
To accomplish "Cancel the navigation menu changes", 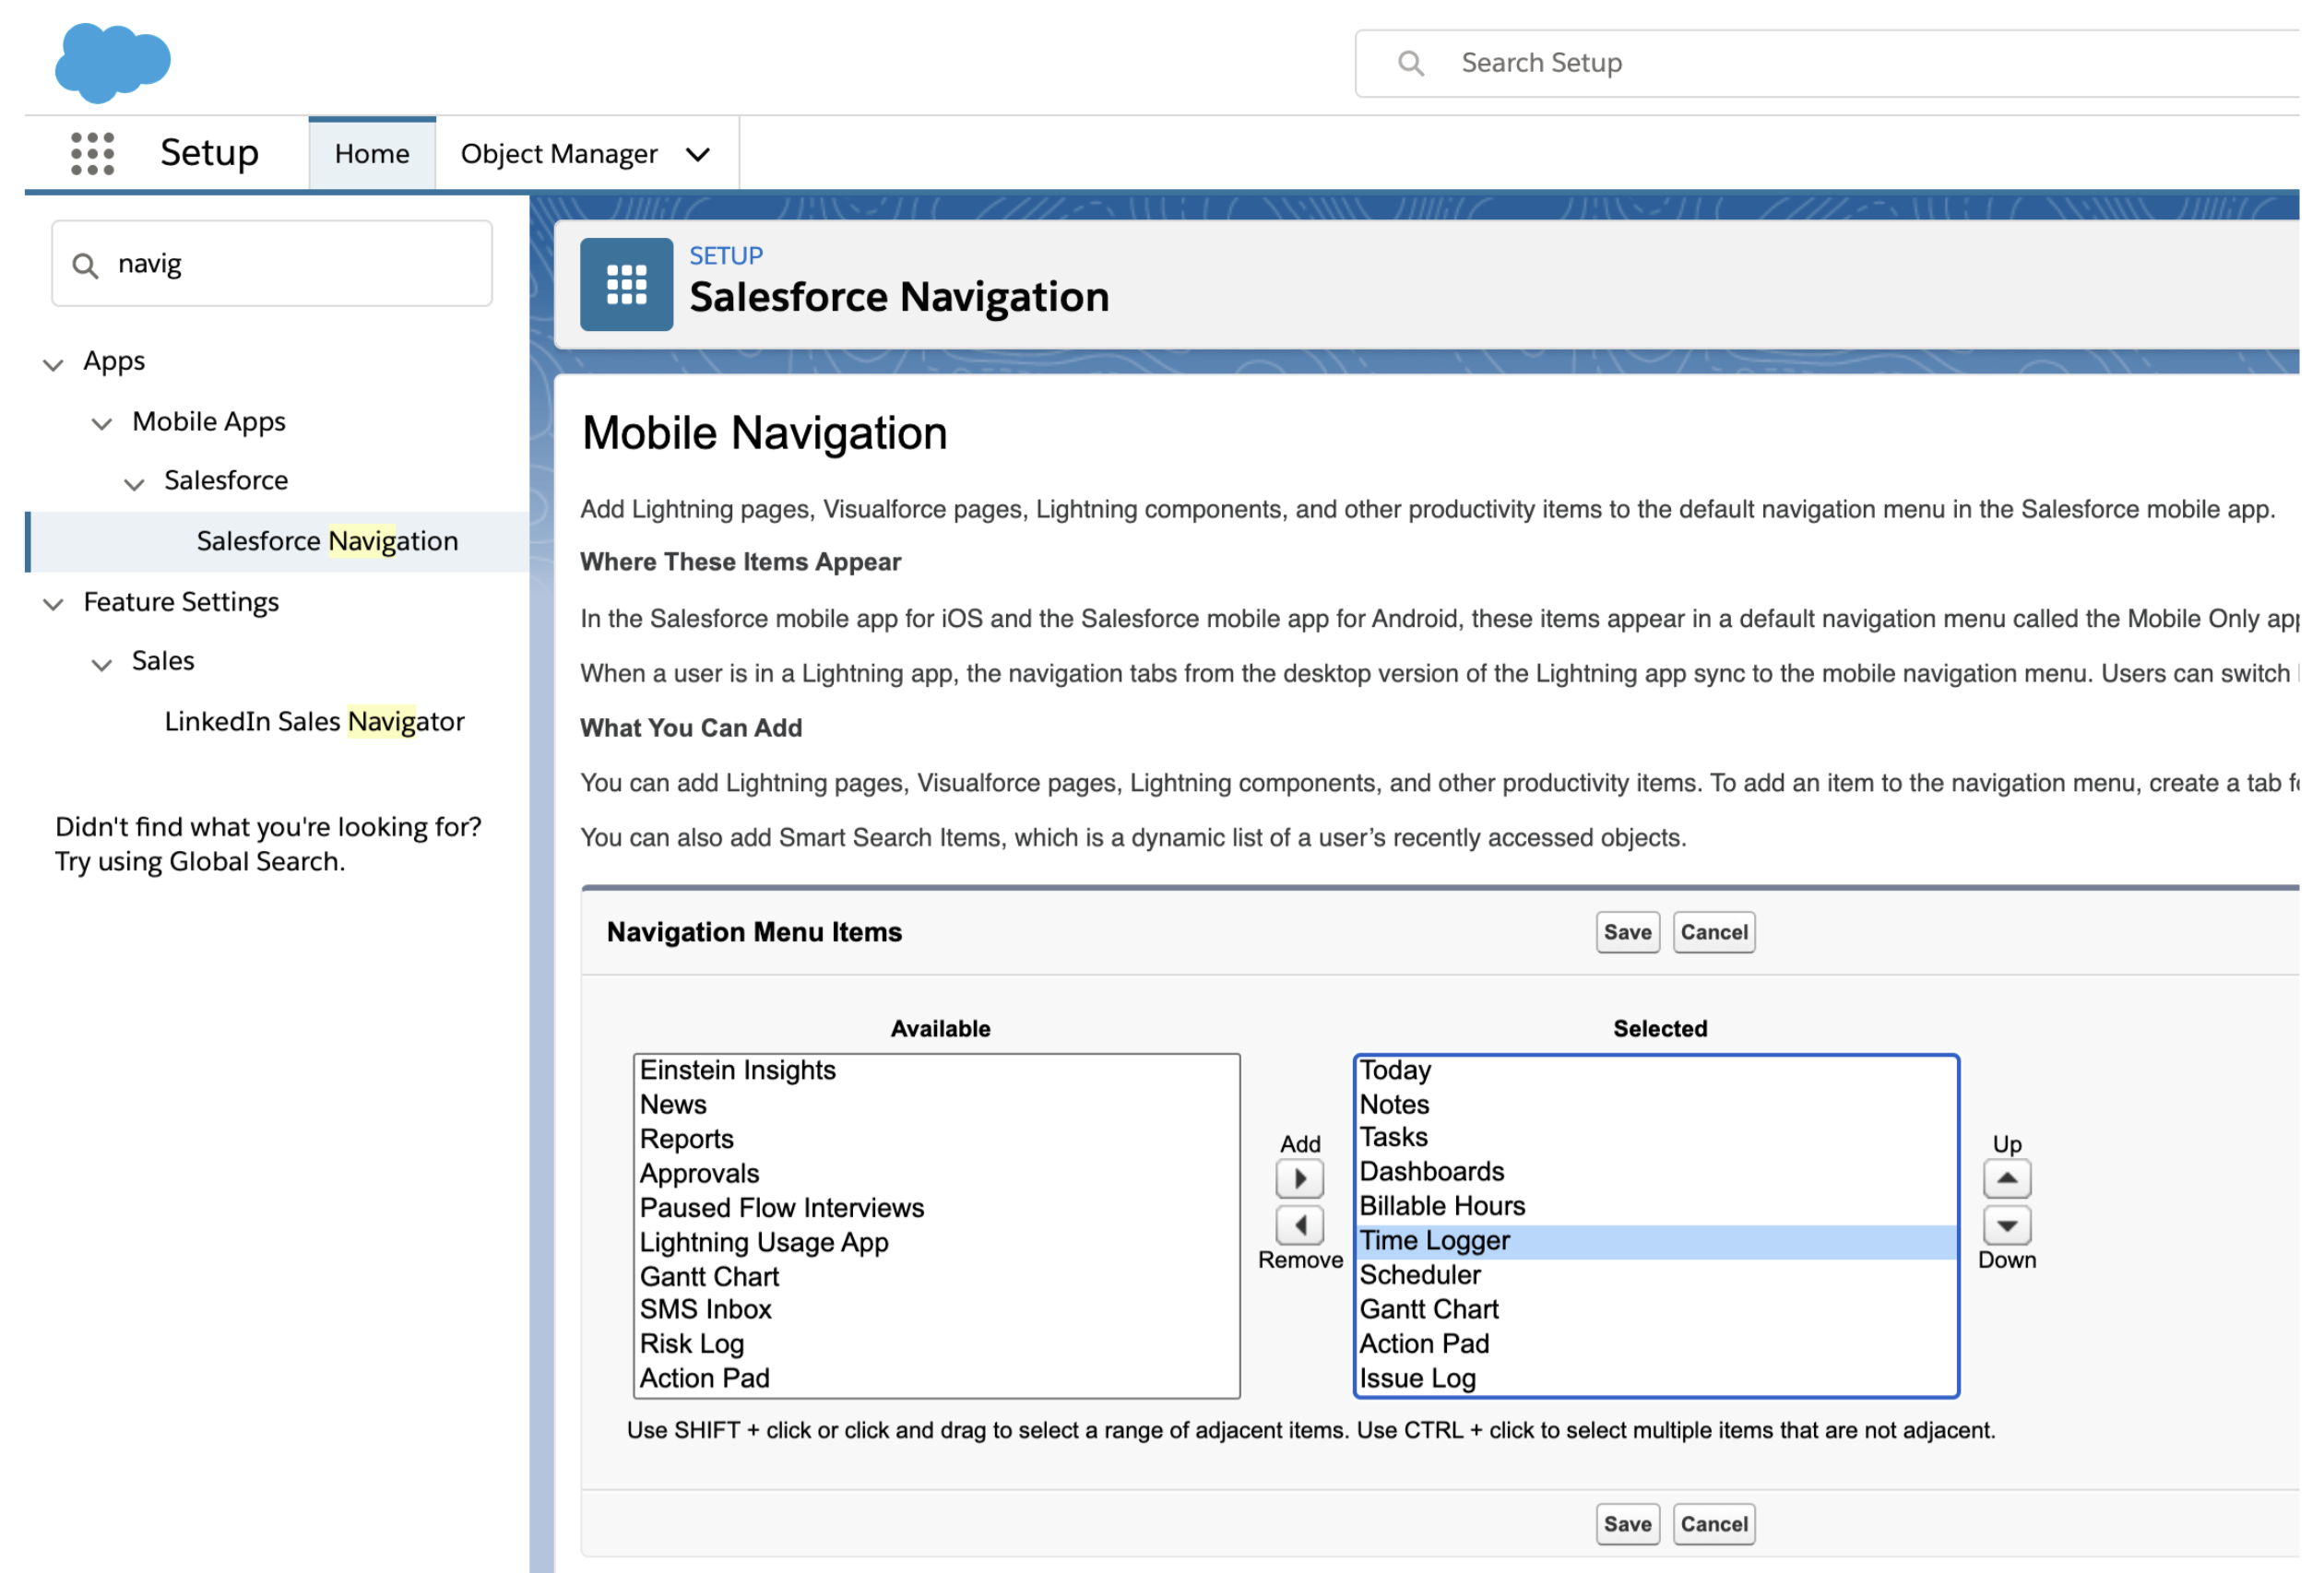I will 1714,931.
